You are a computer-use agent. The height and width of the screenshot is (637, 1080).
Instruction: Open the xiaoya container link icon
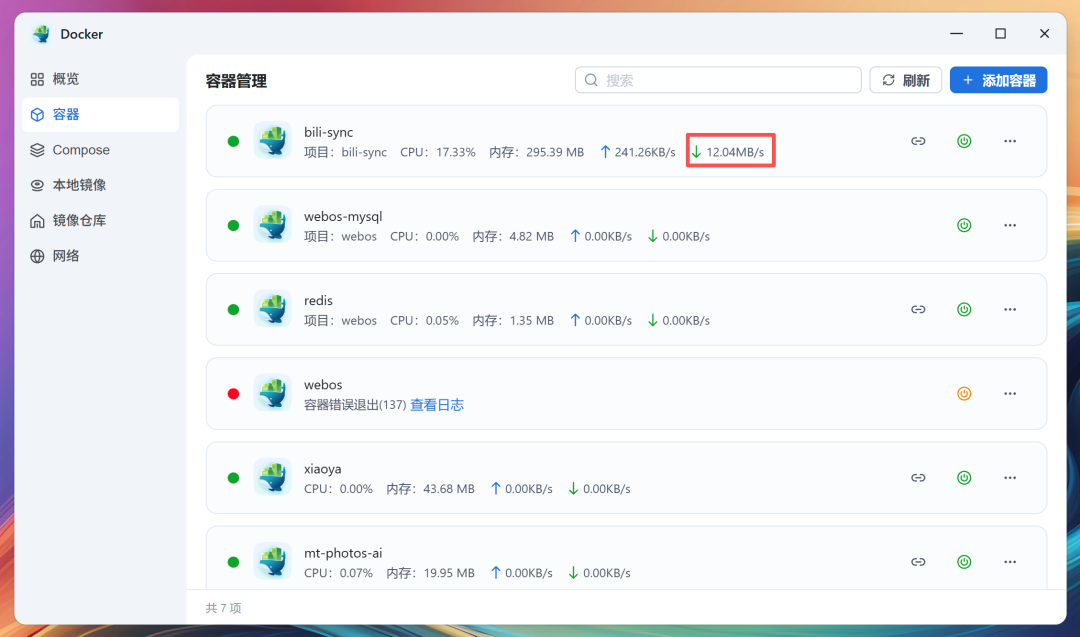[918, 478]
